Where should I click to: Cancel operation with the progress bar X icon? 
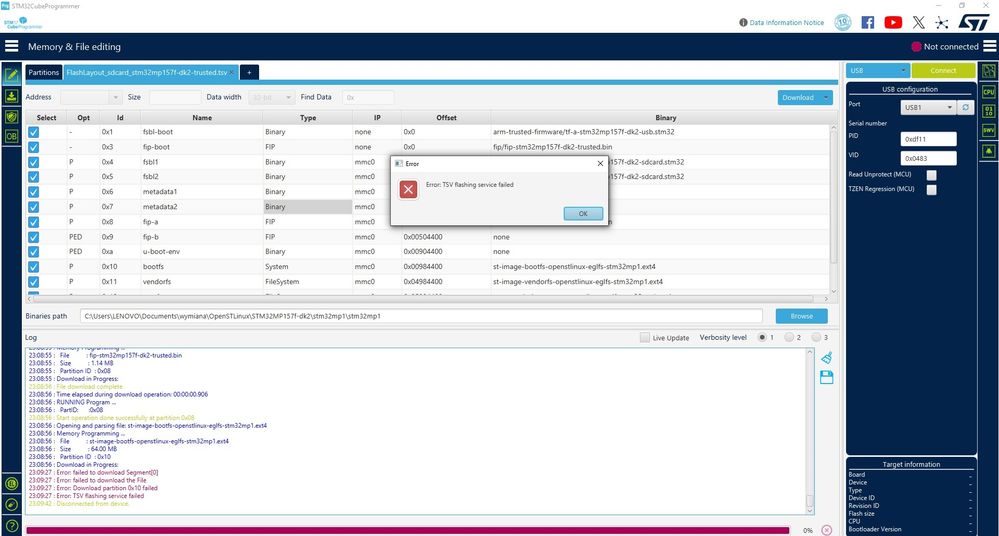[x=826, y=530]
